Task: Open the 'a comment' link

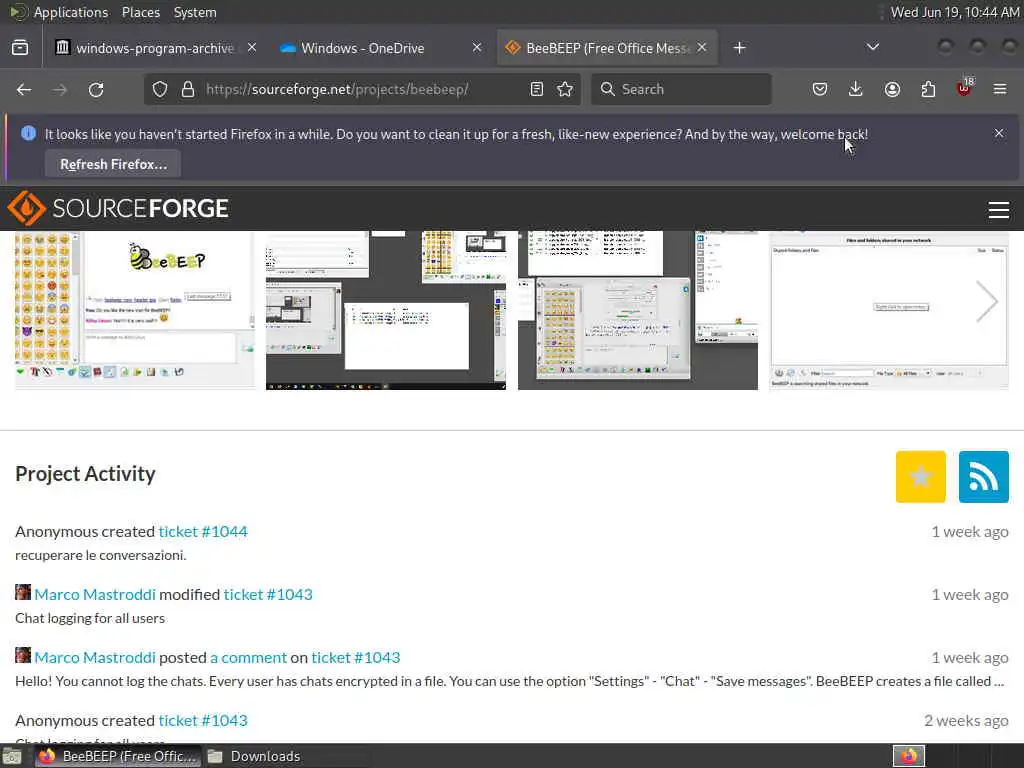Action: 248,658
